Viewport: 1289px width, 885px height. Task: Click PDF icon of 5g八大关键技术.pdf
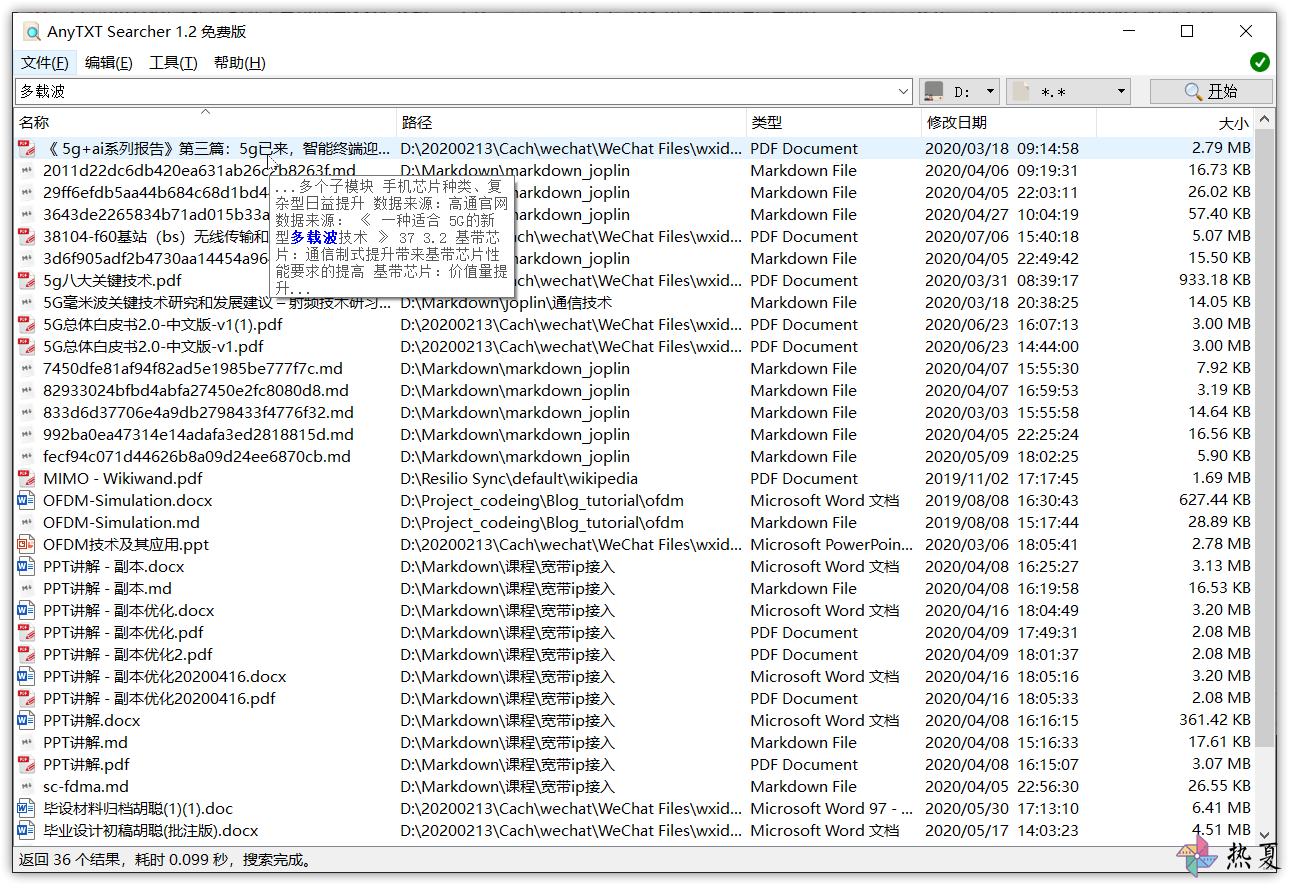[27, 281]
